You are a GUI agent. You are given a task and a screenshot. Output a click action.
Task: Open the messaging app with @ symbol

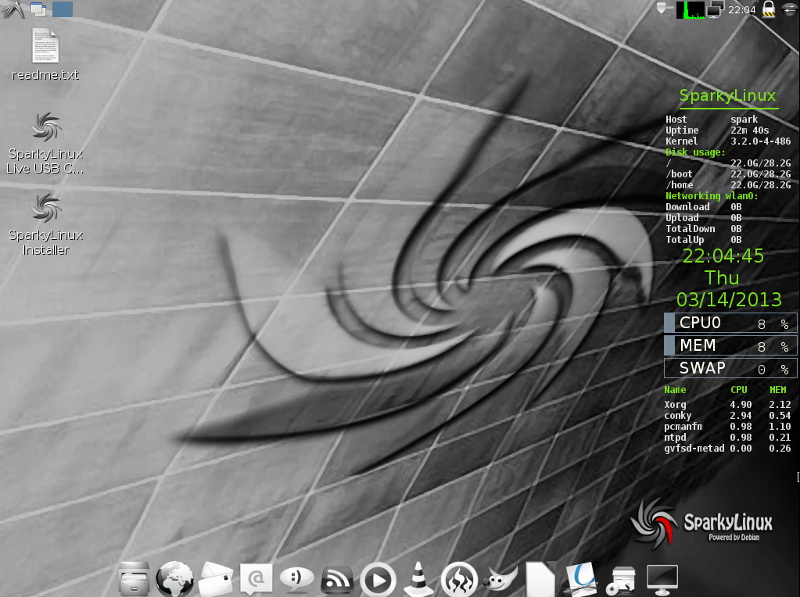254,578
